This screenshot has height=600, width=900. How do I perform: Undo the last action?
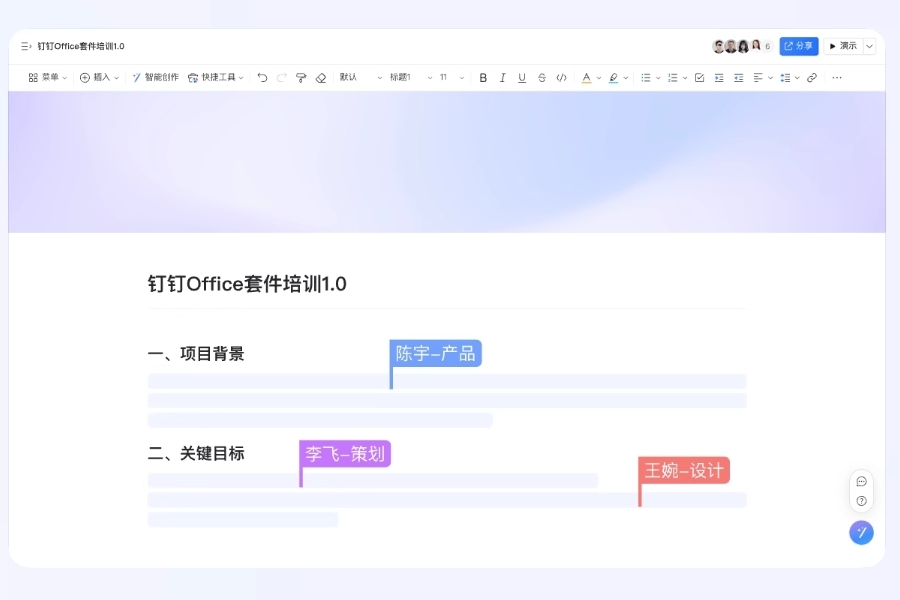[262, 78]
